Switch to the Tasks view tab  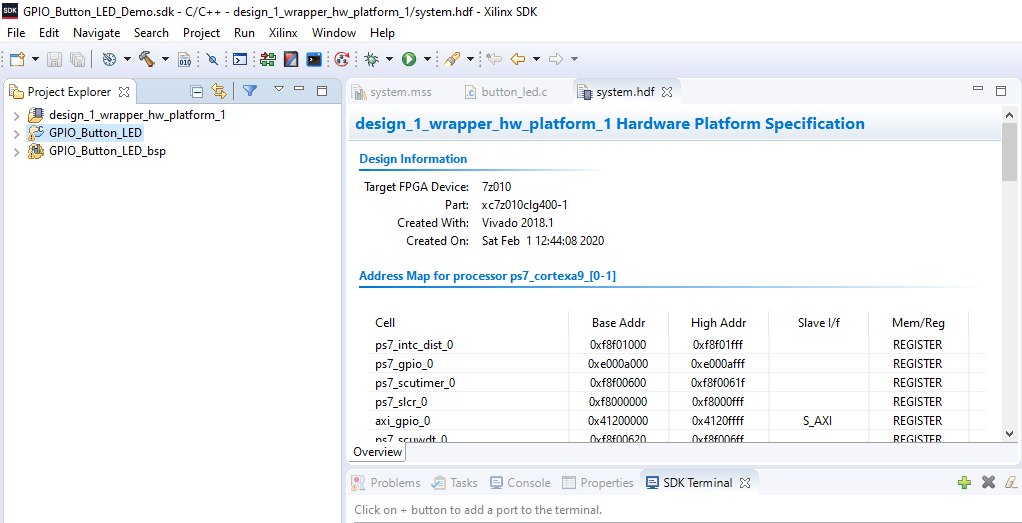(x=456, y=483)
